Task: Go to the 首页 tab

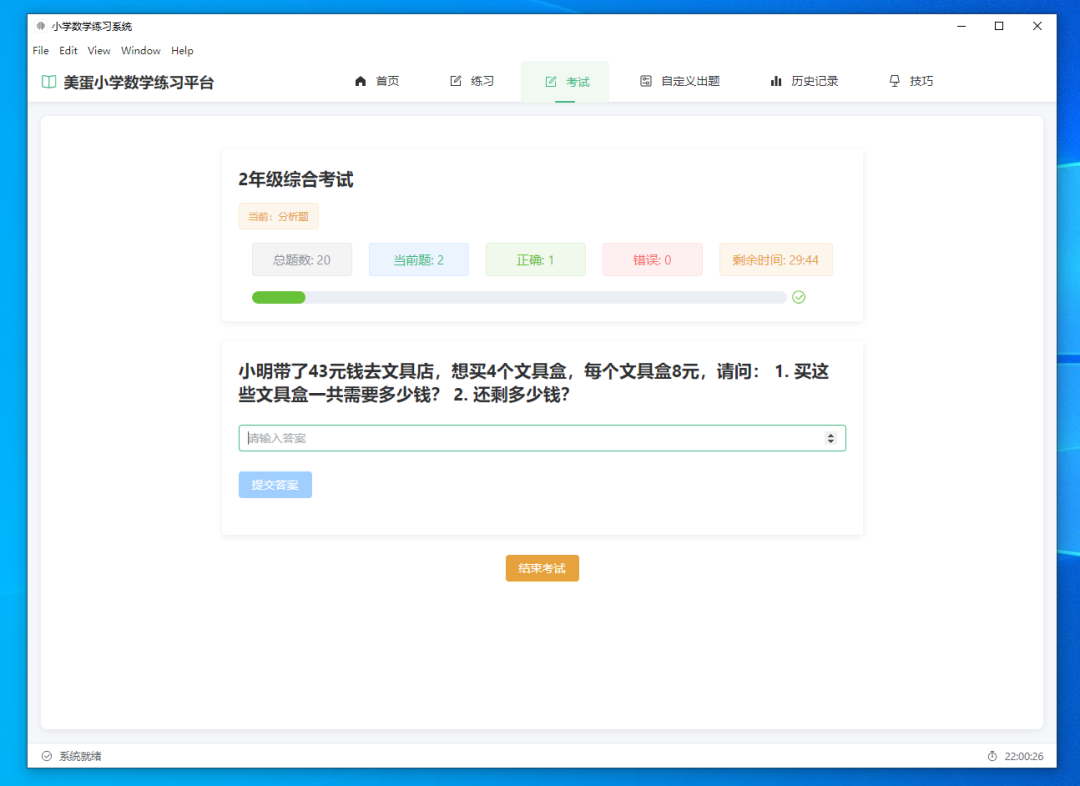Action: click(x=377, y=81)
